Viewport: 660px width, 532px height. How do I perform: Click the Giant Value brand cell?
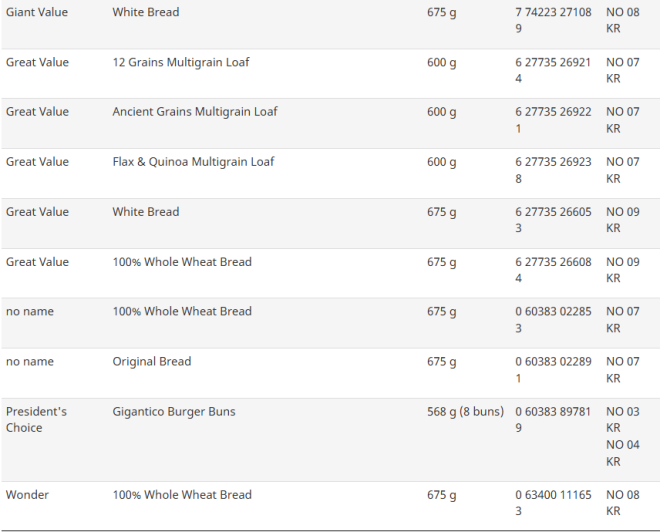point(37,13)
